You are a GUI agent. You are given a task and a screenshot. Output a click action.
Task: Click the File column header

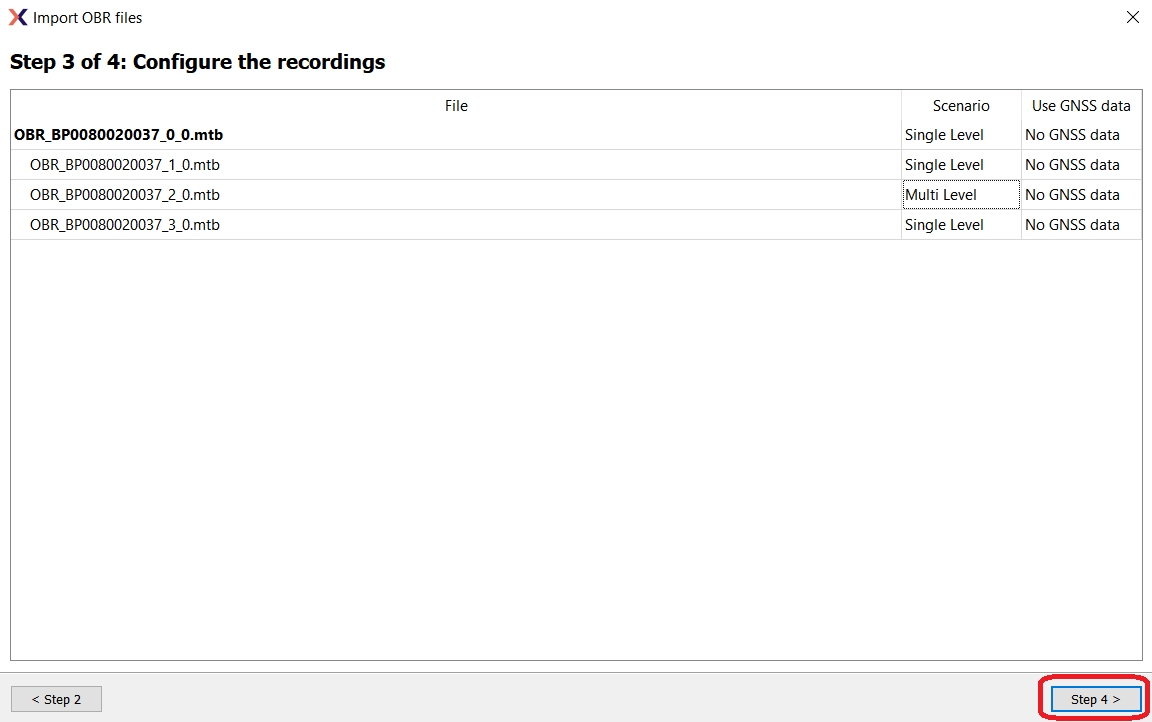click(456, 106)
